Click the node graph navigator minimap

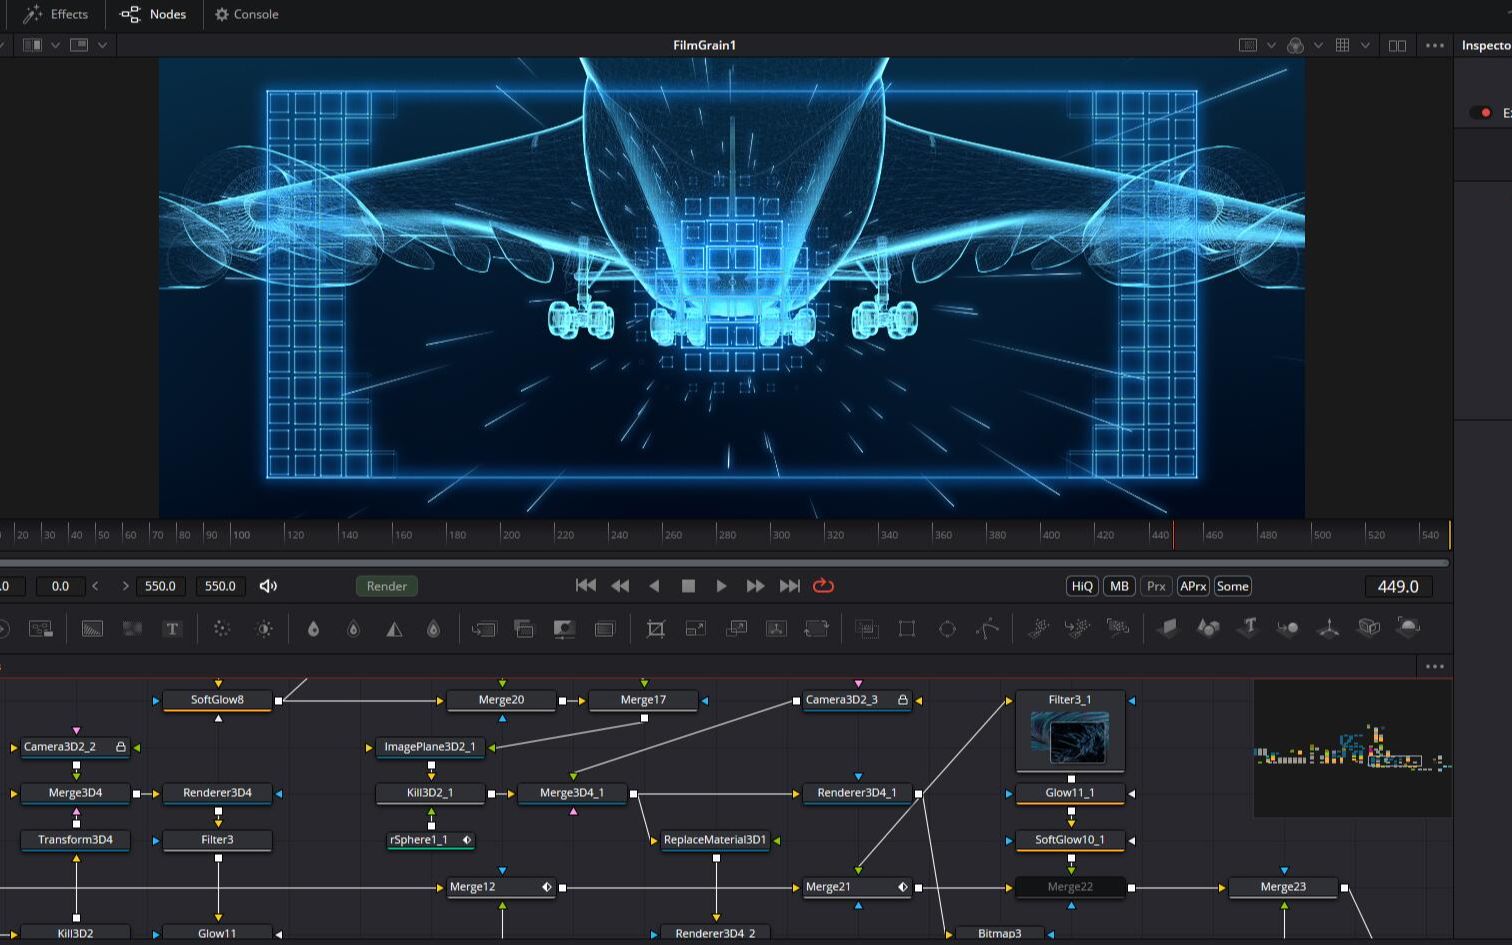(x=1352, y=748)
